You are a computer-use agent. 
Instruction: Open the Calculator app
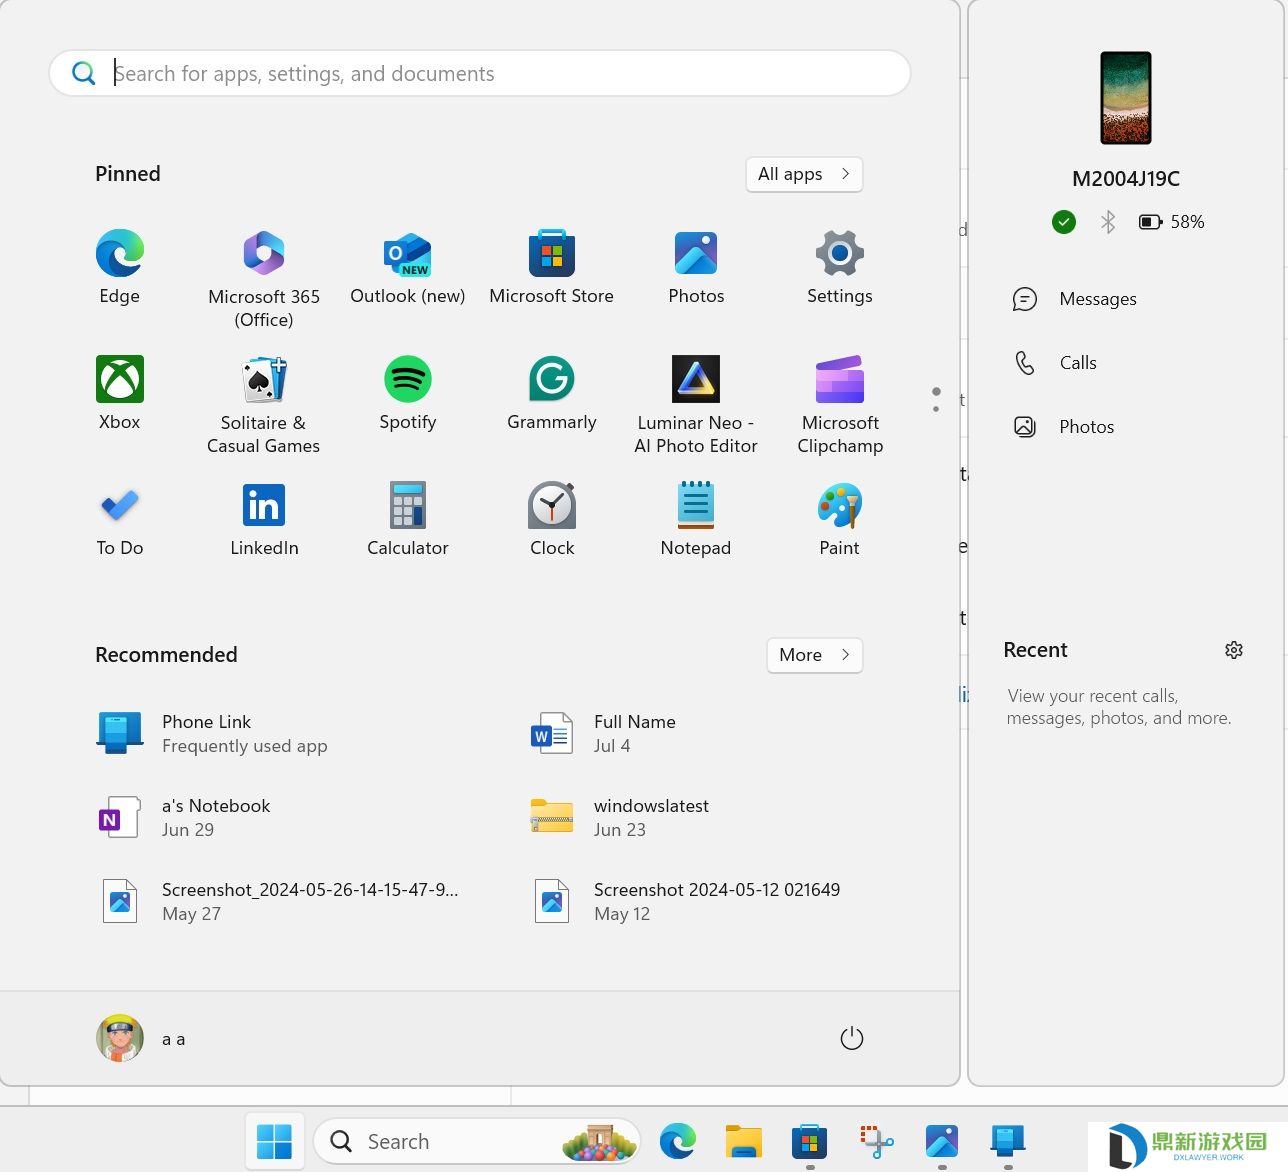[408, 519]
